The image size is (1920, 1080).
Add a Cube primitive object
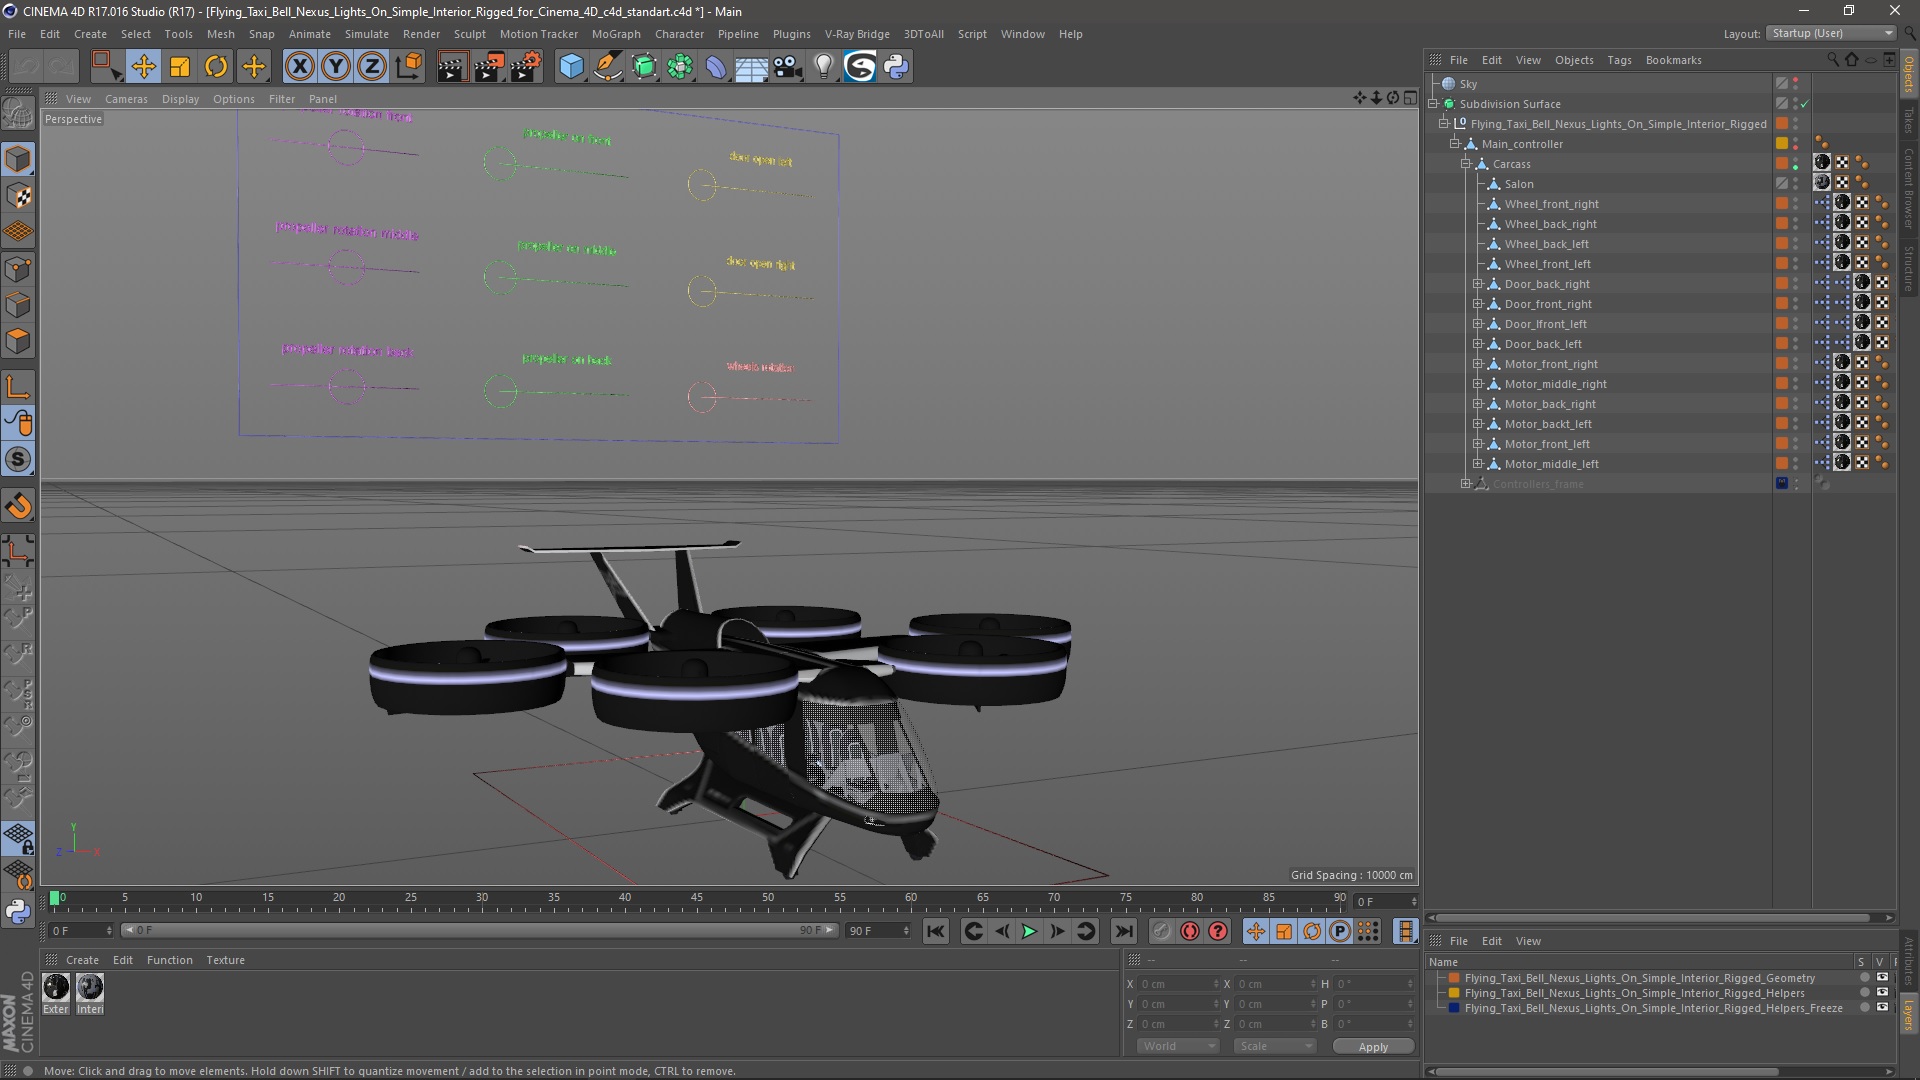[571, 66]
